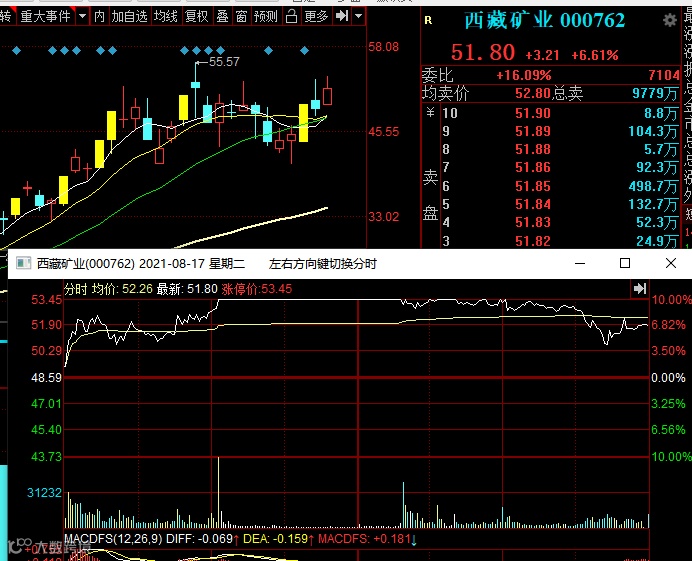Click the 西藏矿业 000762 stock title
Screen dimensions: 692x561
click(545, 20)
